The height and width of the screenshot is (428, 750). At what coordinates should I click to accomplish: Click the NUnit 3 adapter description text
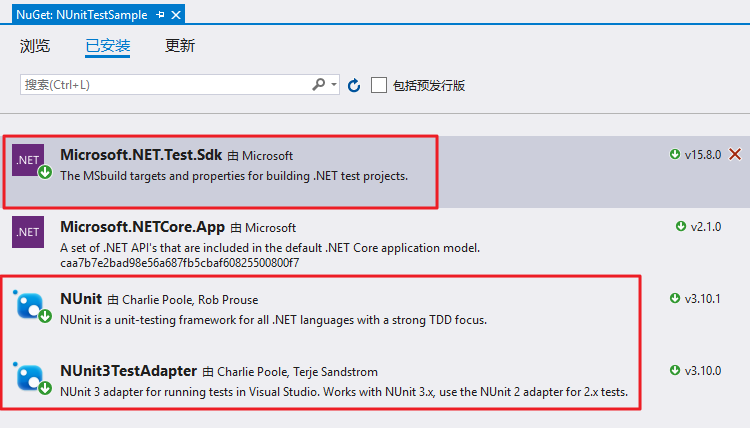coord(344,392)
